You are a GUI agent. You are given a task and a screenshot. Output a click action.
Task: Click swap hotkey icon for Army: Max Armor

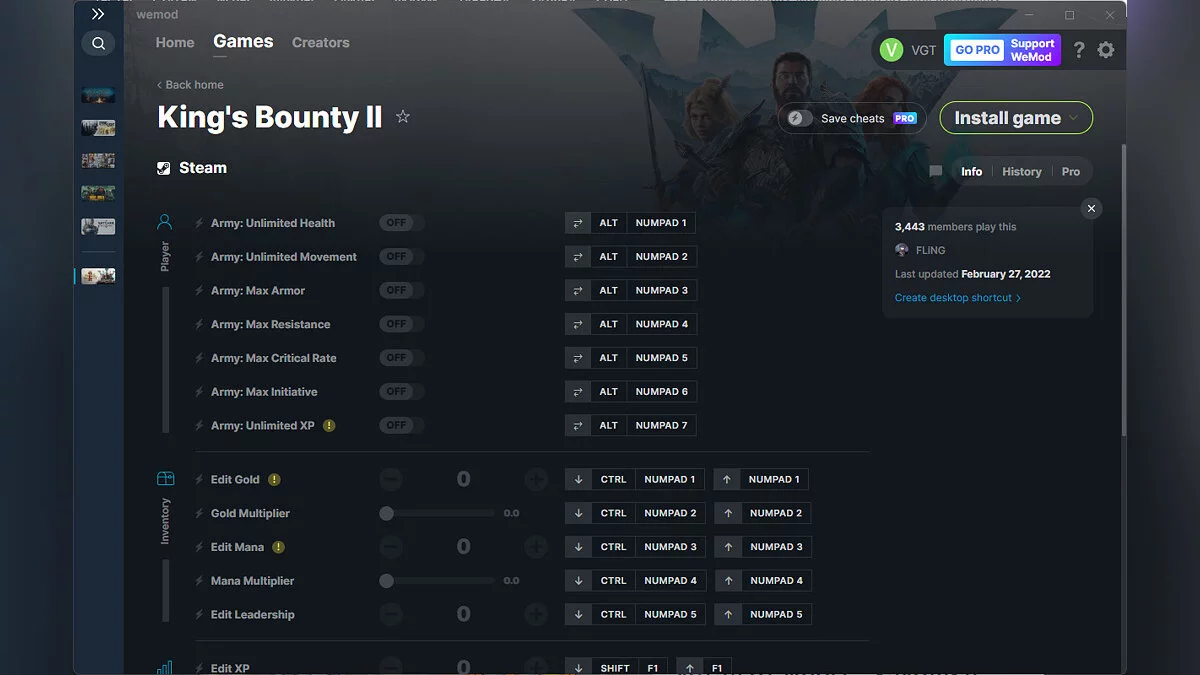coord(578,290)
